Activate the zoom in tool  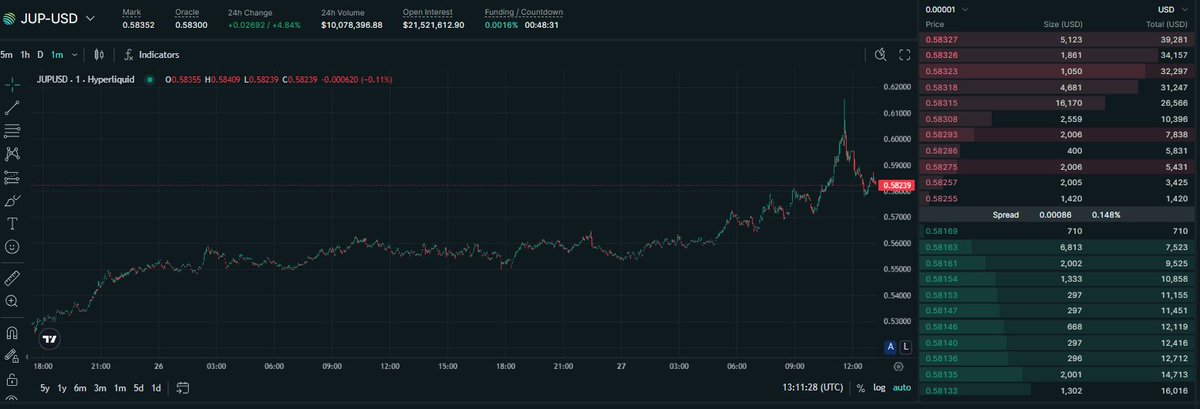point(12,301)
